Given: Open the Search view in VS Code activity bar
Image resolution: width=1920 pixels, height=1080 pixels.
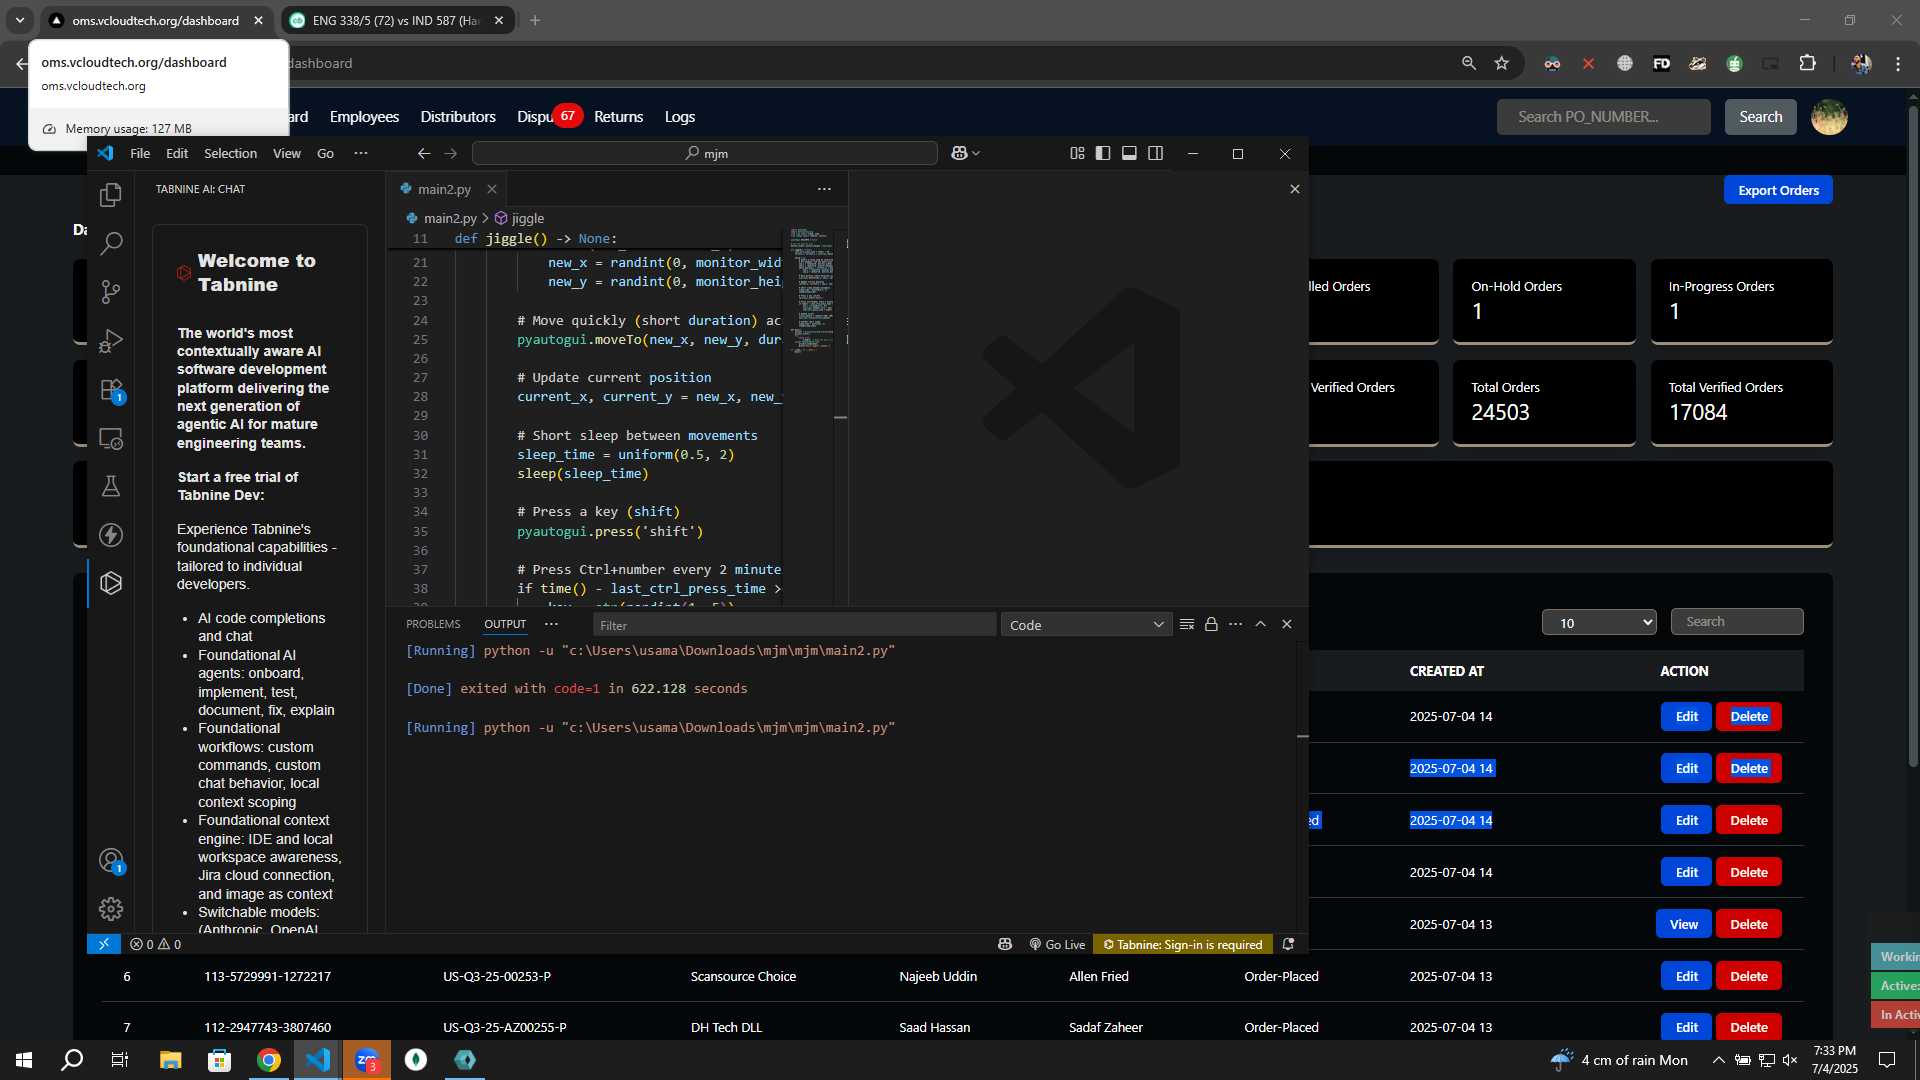Looking at the screenshot, I should click(x=111, y=243).
